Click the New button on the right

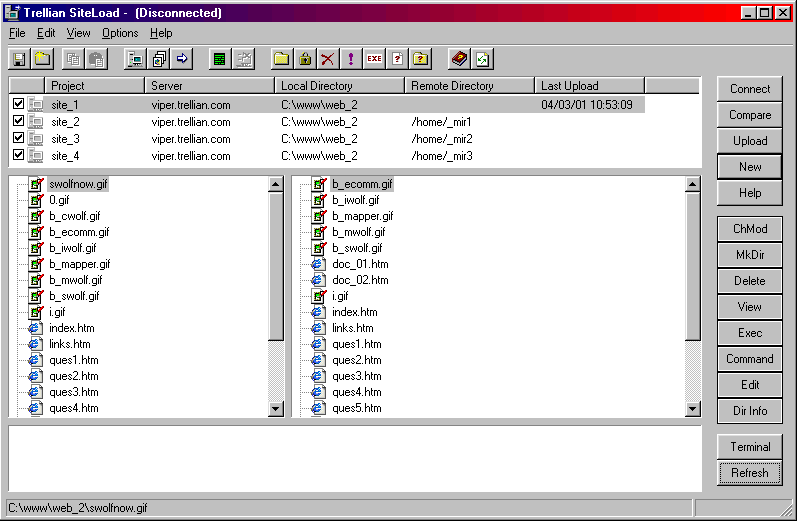coord(750,167)
